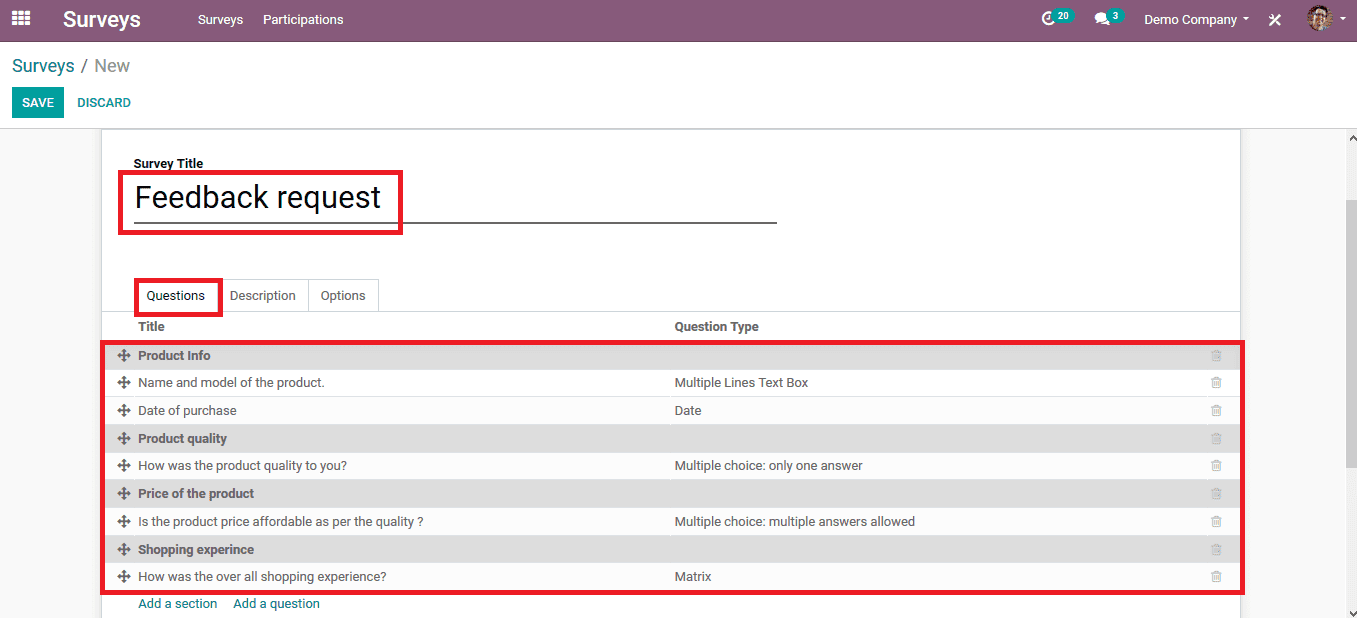
Task: Open 'How was the product quality to you?'
Action: pos(242,466)
